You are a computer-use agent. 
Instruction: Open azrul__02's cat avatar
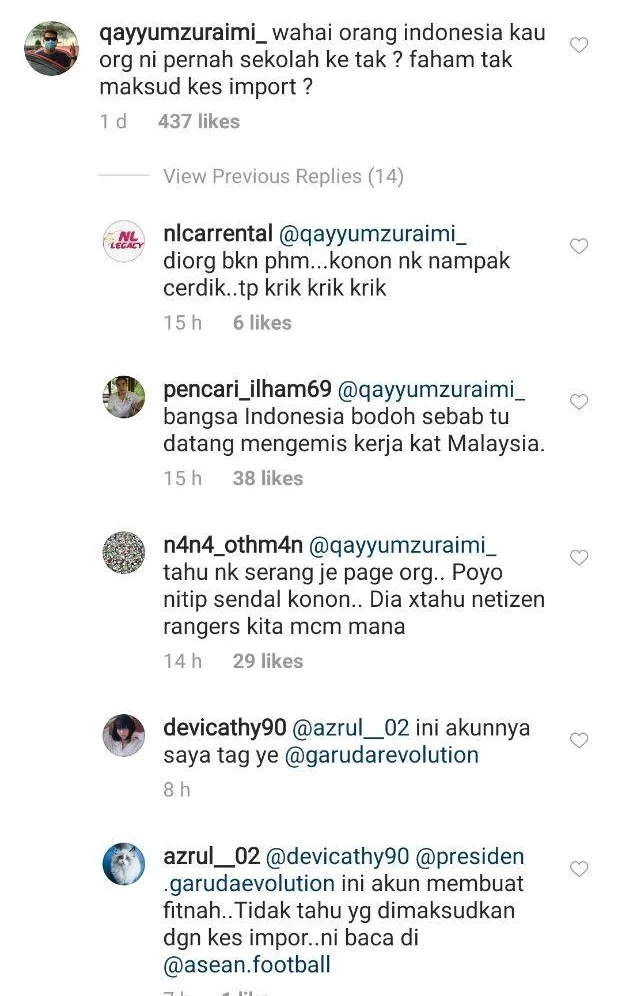click(x=124, y=865)
